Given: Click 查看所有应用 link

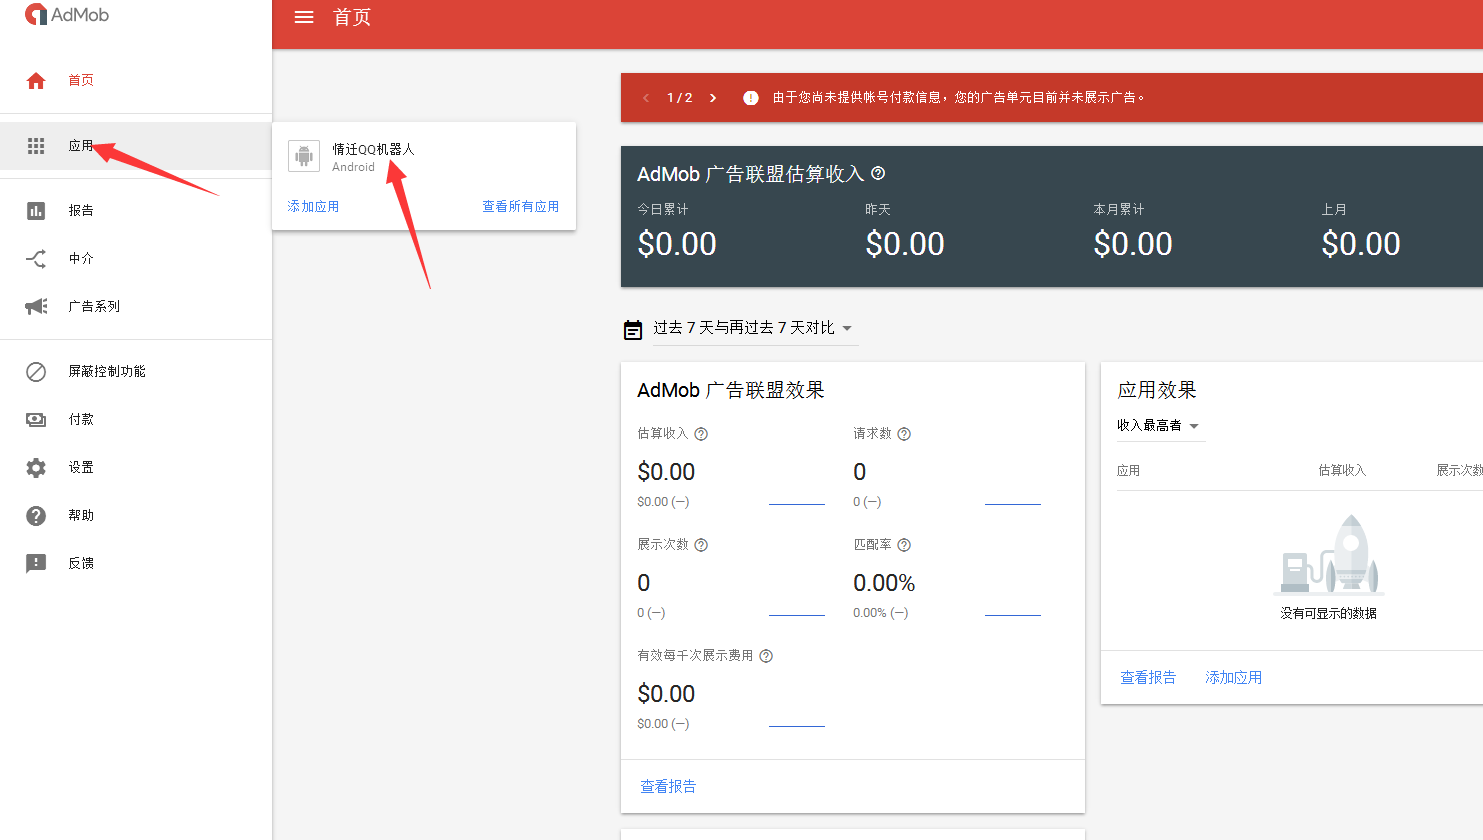Looking at the screenshot, I should pyautogui.click(x=521, y=207).
